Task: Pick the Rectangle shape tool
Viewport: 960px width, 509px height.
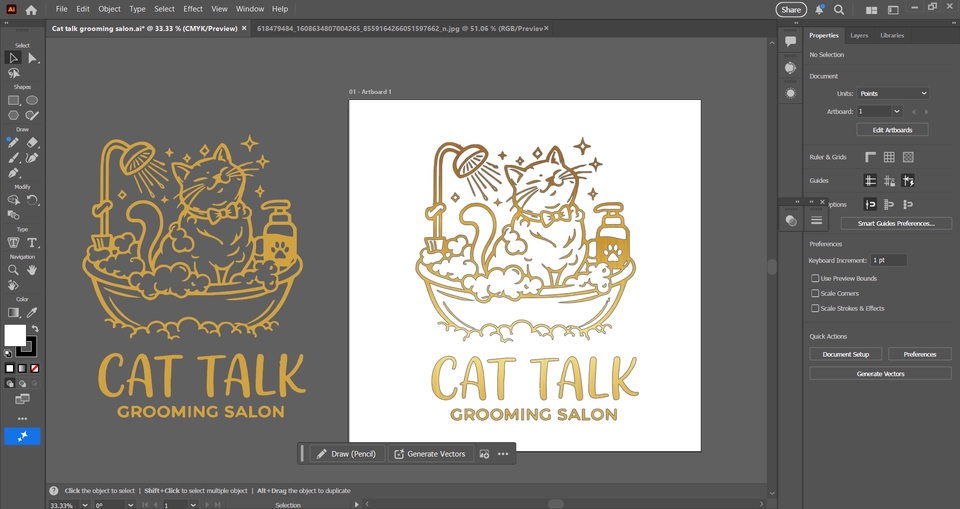Action: click(x=14, y=100)
